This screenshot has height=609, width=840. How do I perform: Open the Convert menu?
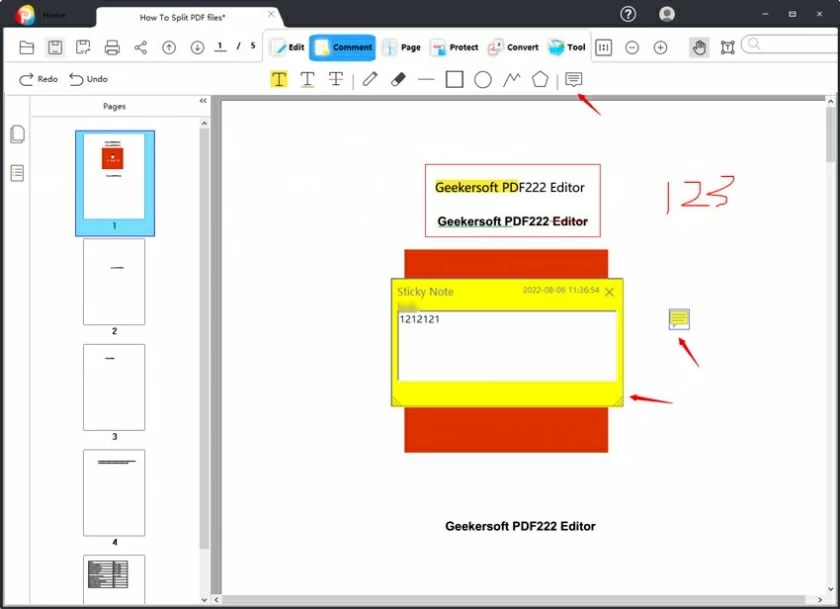(513, 47)
